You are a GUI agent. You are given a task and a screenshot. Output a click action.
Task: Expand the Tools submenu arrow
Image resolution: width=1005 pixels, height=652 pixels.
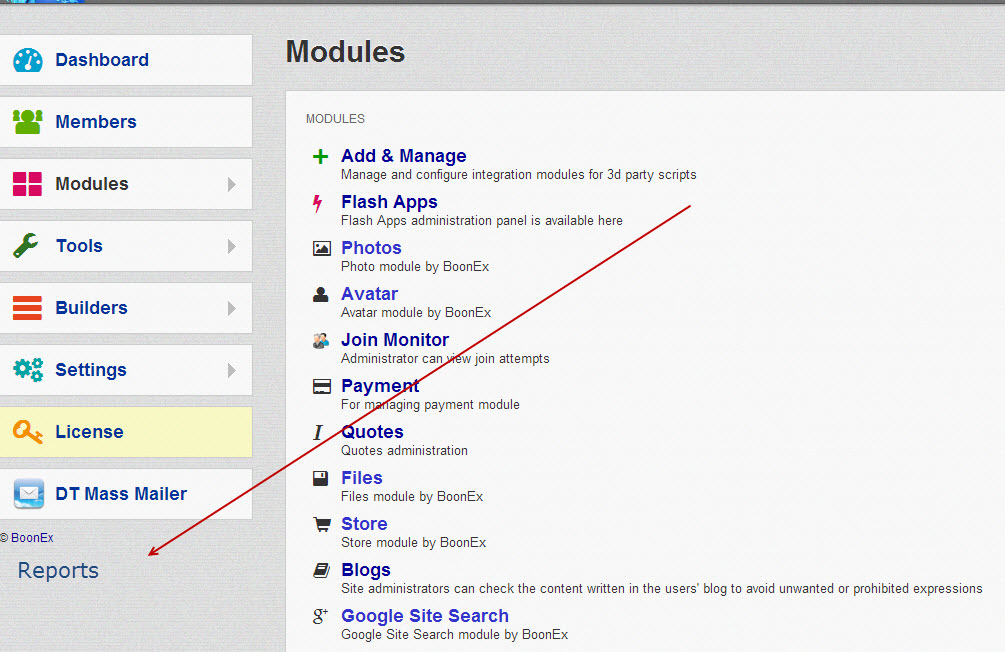tap(232, 246)
